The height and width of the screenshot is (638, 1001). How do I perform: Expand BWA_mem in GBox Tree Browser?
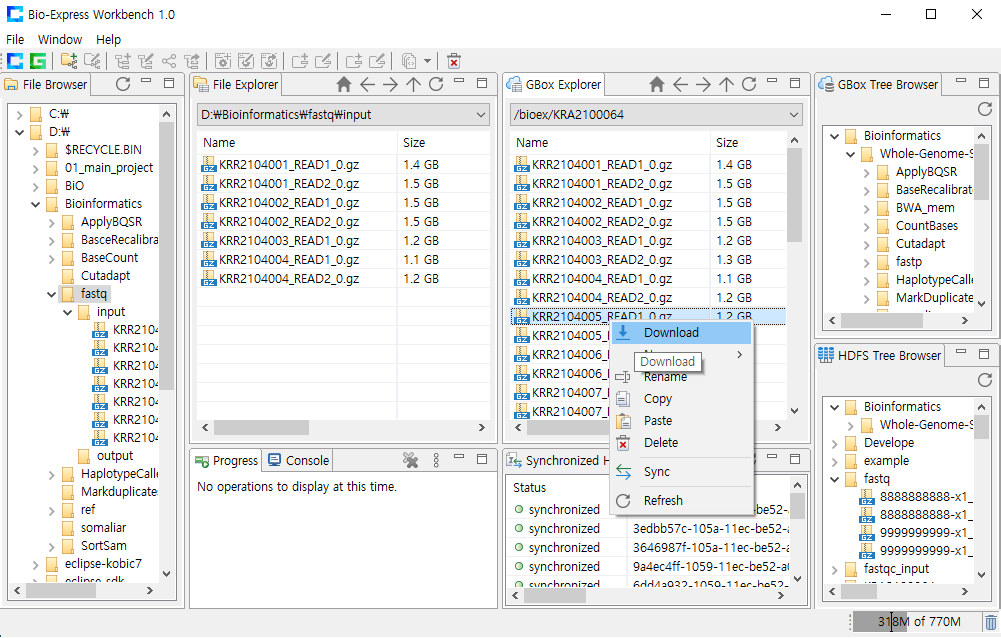(x=866, y=208)
